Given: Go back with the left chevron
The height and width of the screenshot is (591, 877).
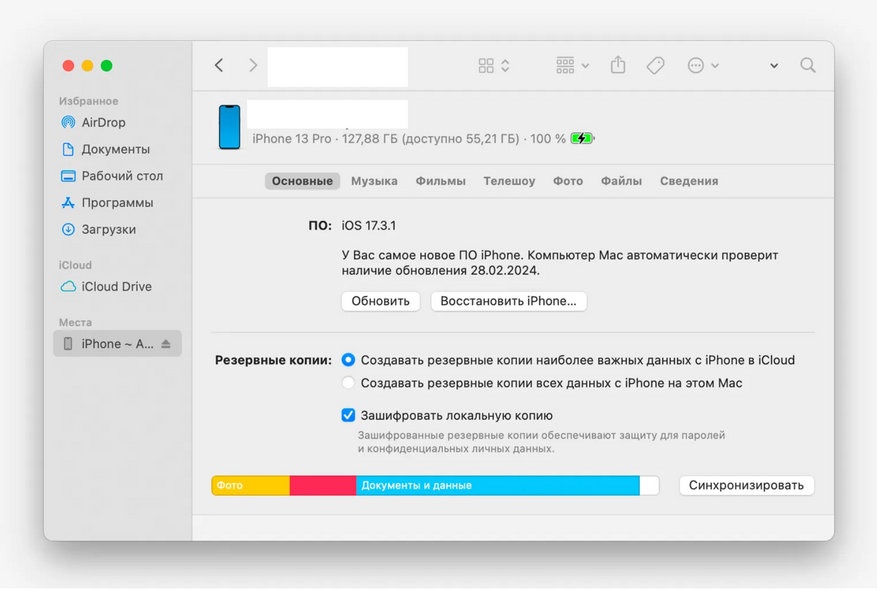Looking at the screenshot, I should (219, 65).
